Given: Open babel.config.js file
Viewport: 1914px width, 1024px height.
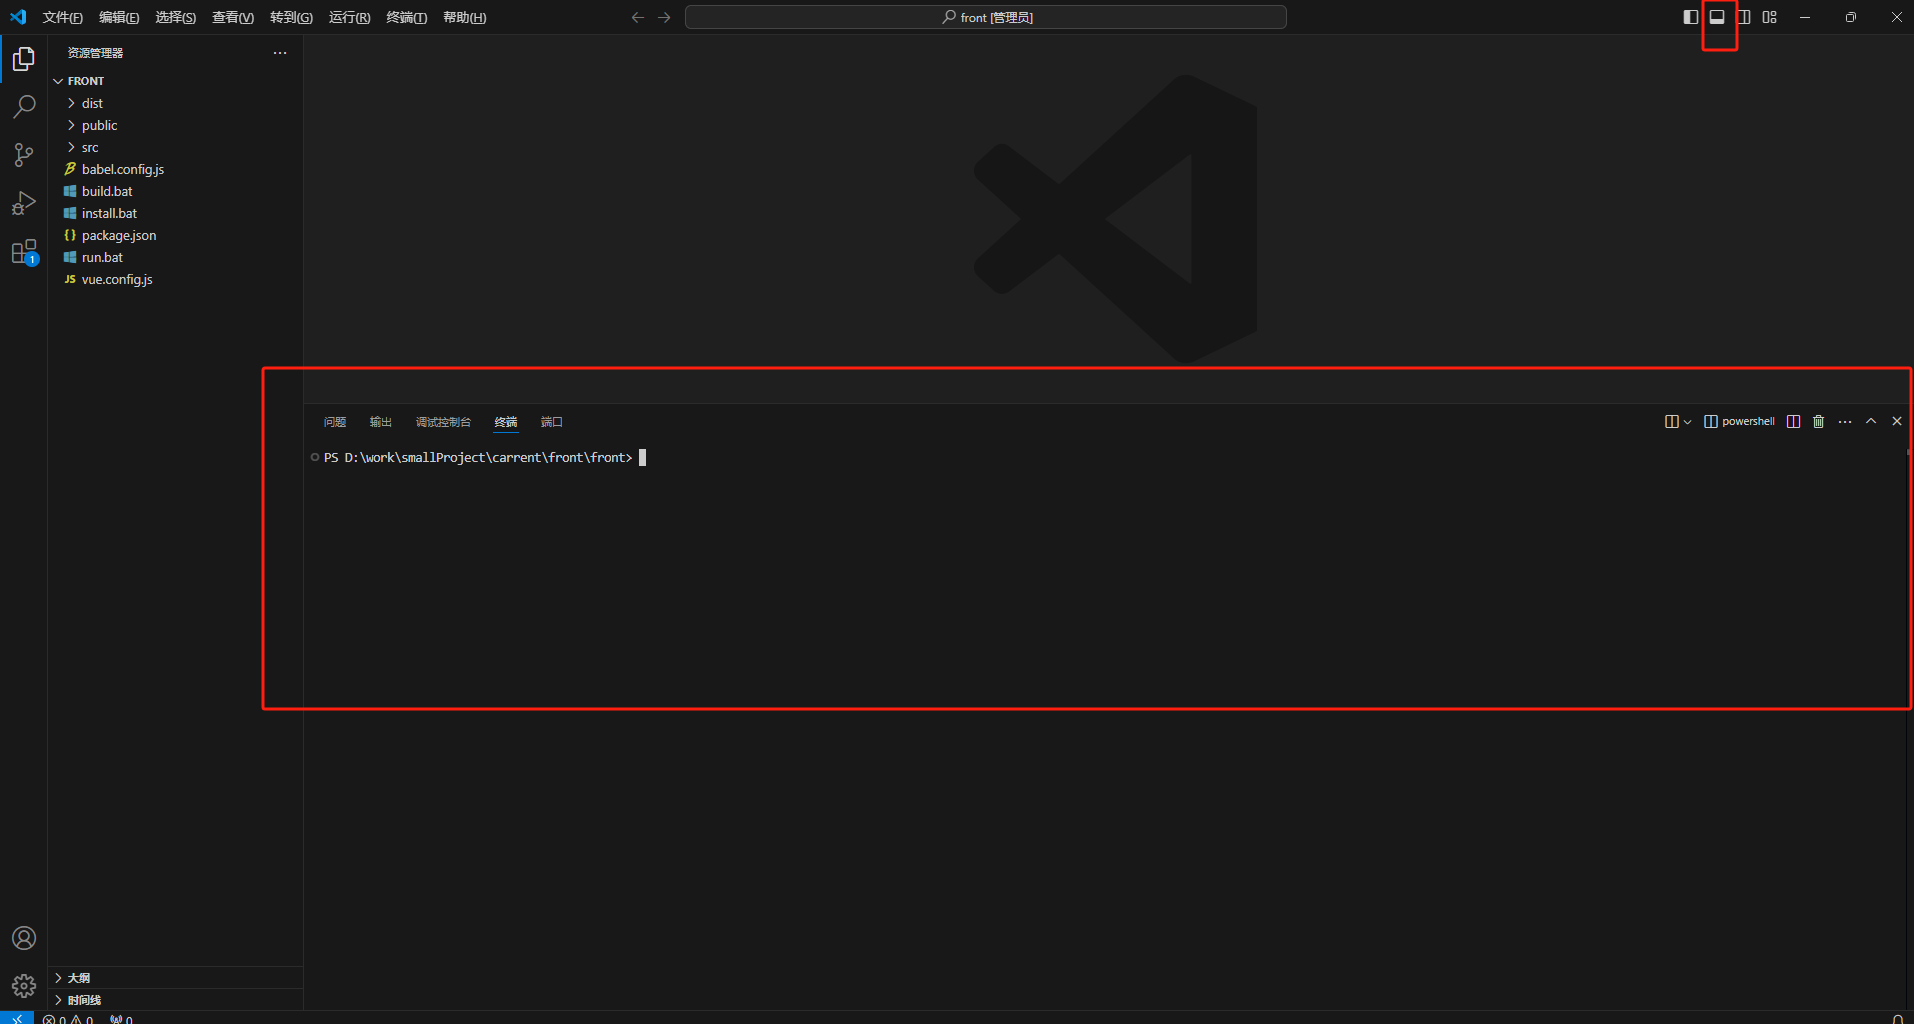Looking at the screenshot, I should tap(175, 169).
